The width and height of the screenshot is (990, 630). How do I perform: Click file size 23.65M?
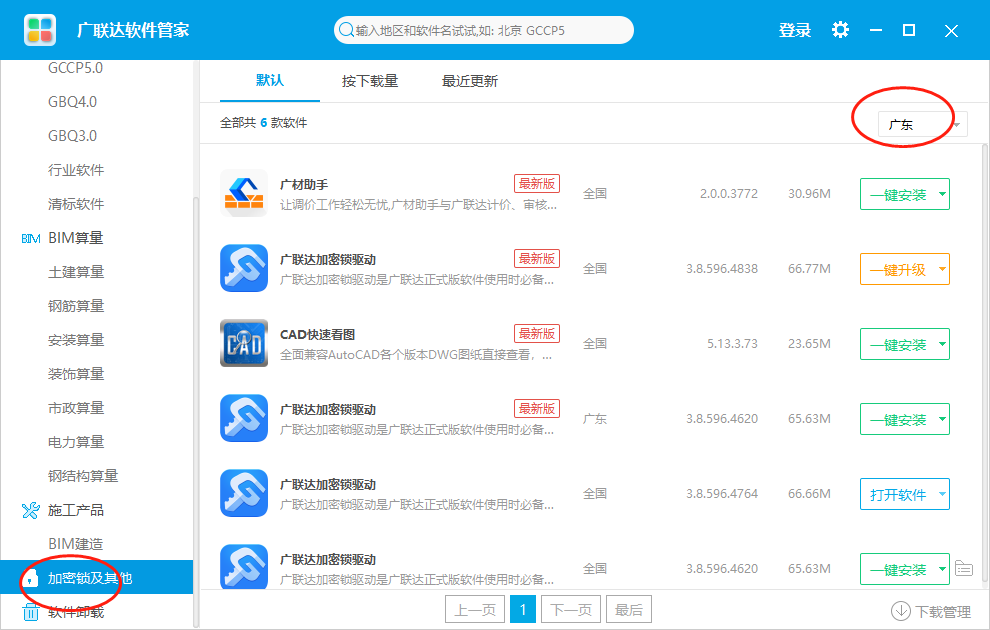(809, 344)
